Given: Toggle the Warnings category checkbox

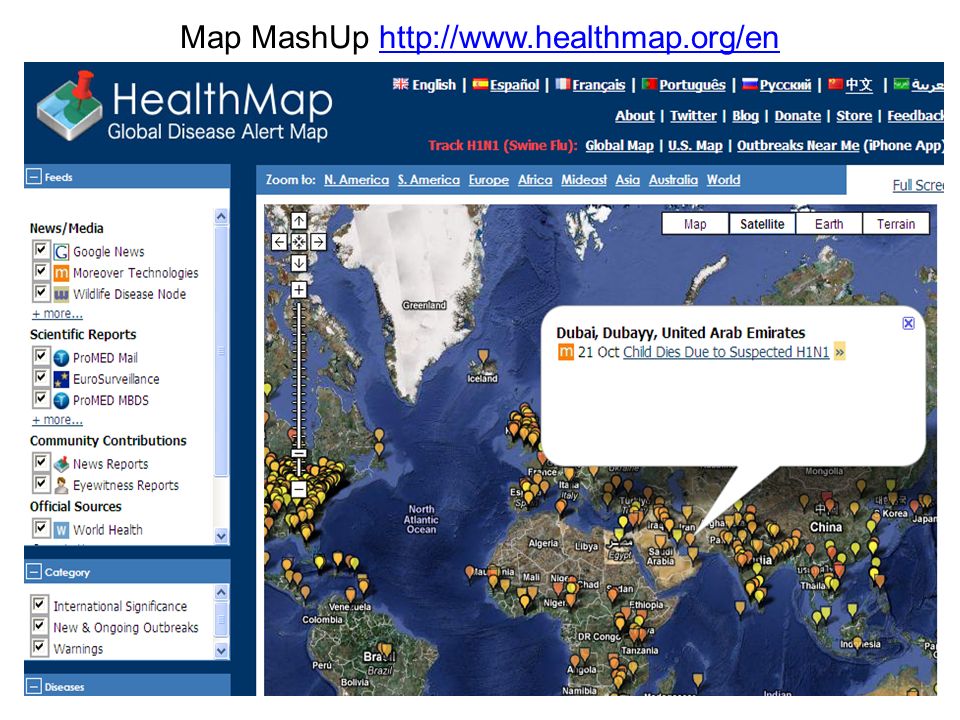Looking at the screenshot, I should 39,647.
